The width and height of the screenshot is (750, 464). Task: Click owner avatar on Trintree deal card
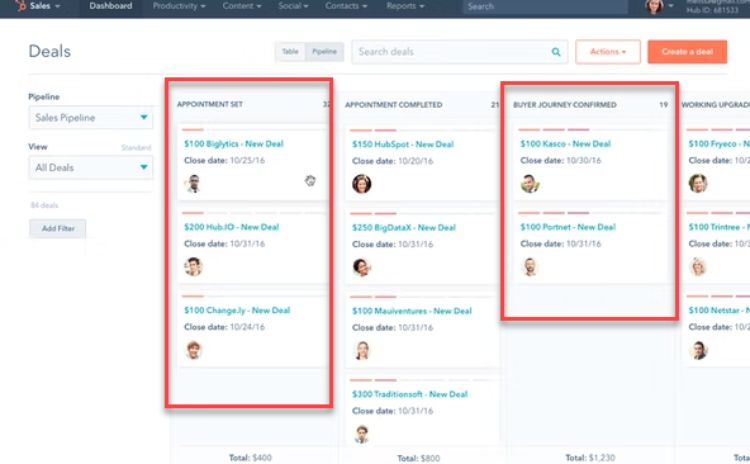[698, 266]
